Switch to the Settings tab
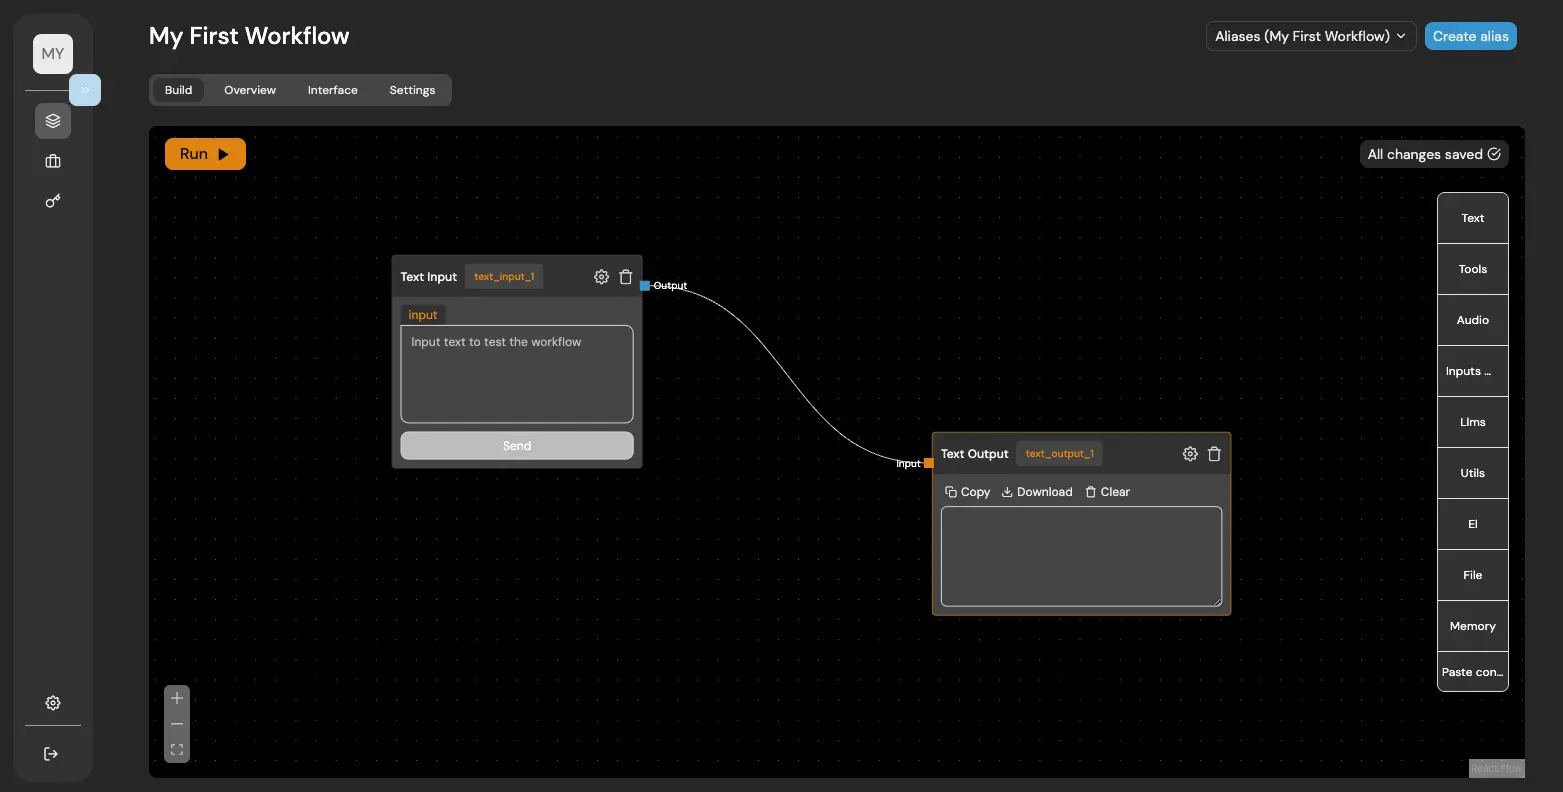The image size is (1563, 792). [412, 90]
